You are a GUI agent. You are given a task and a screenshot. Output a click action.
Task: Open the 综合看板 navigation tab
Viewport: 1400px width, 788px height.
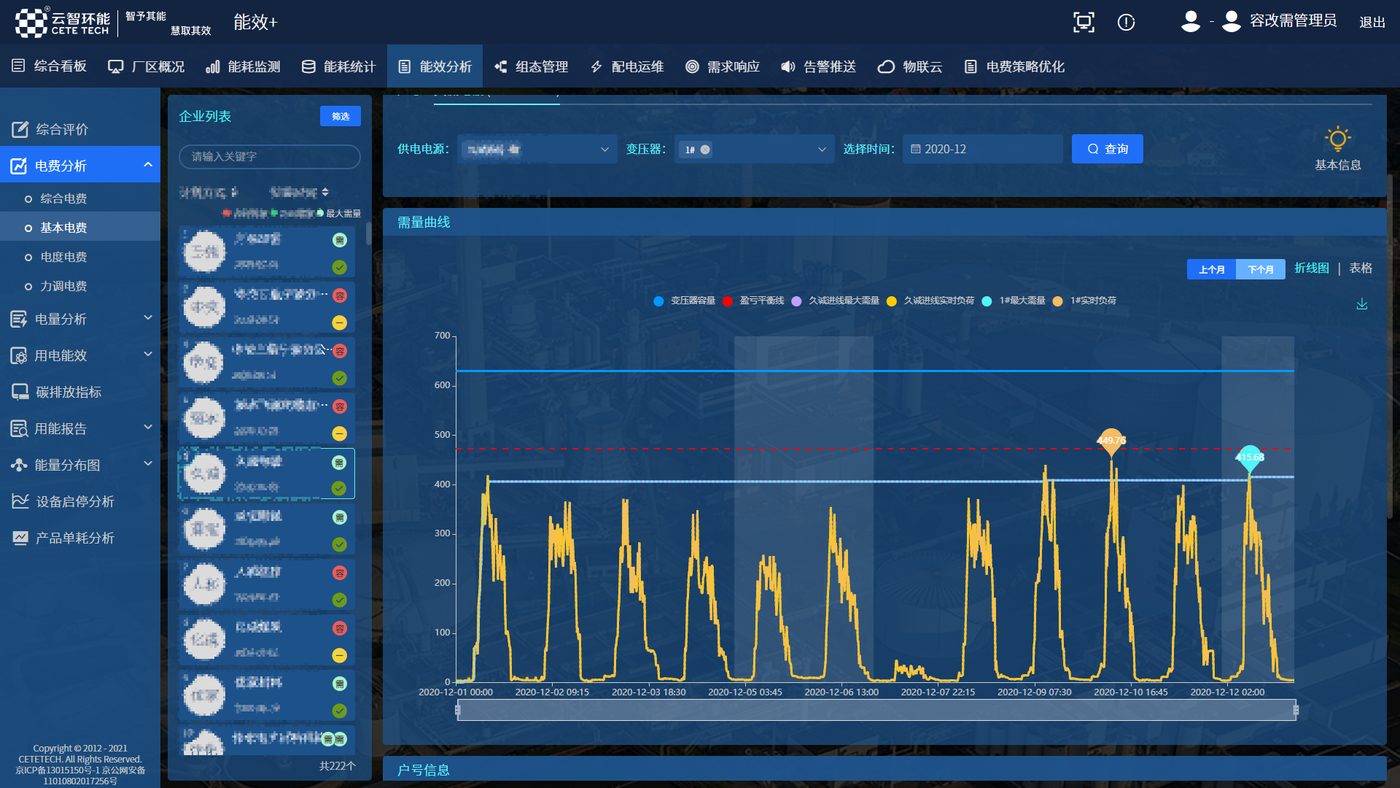(x=49, y=67)
